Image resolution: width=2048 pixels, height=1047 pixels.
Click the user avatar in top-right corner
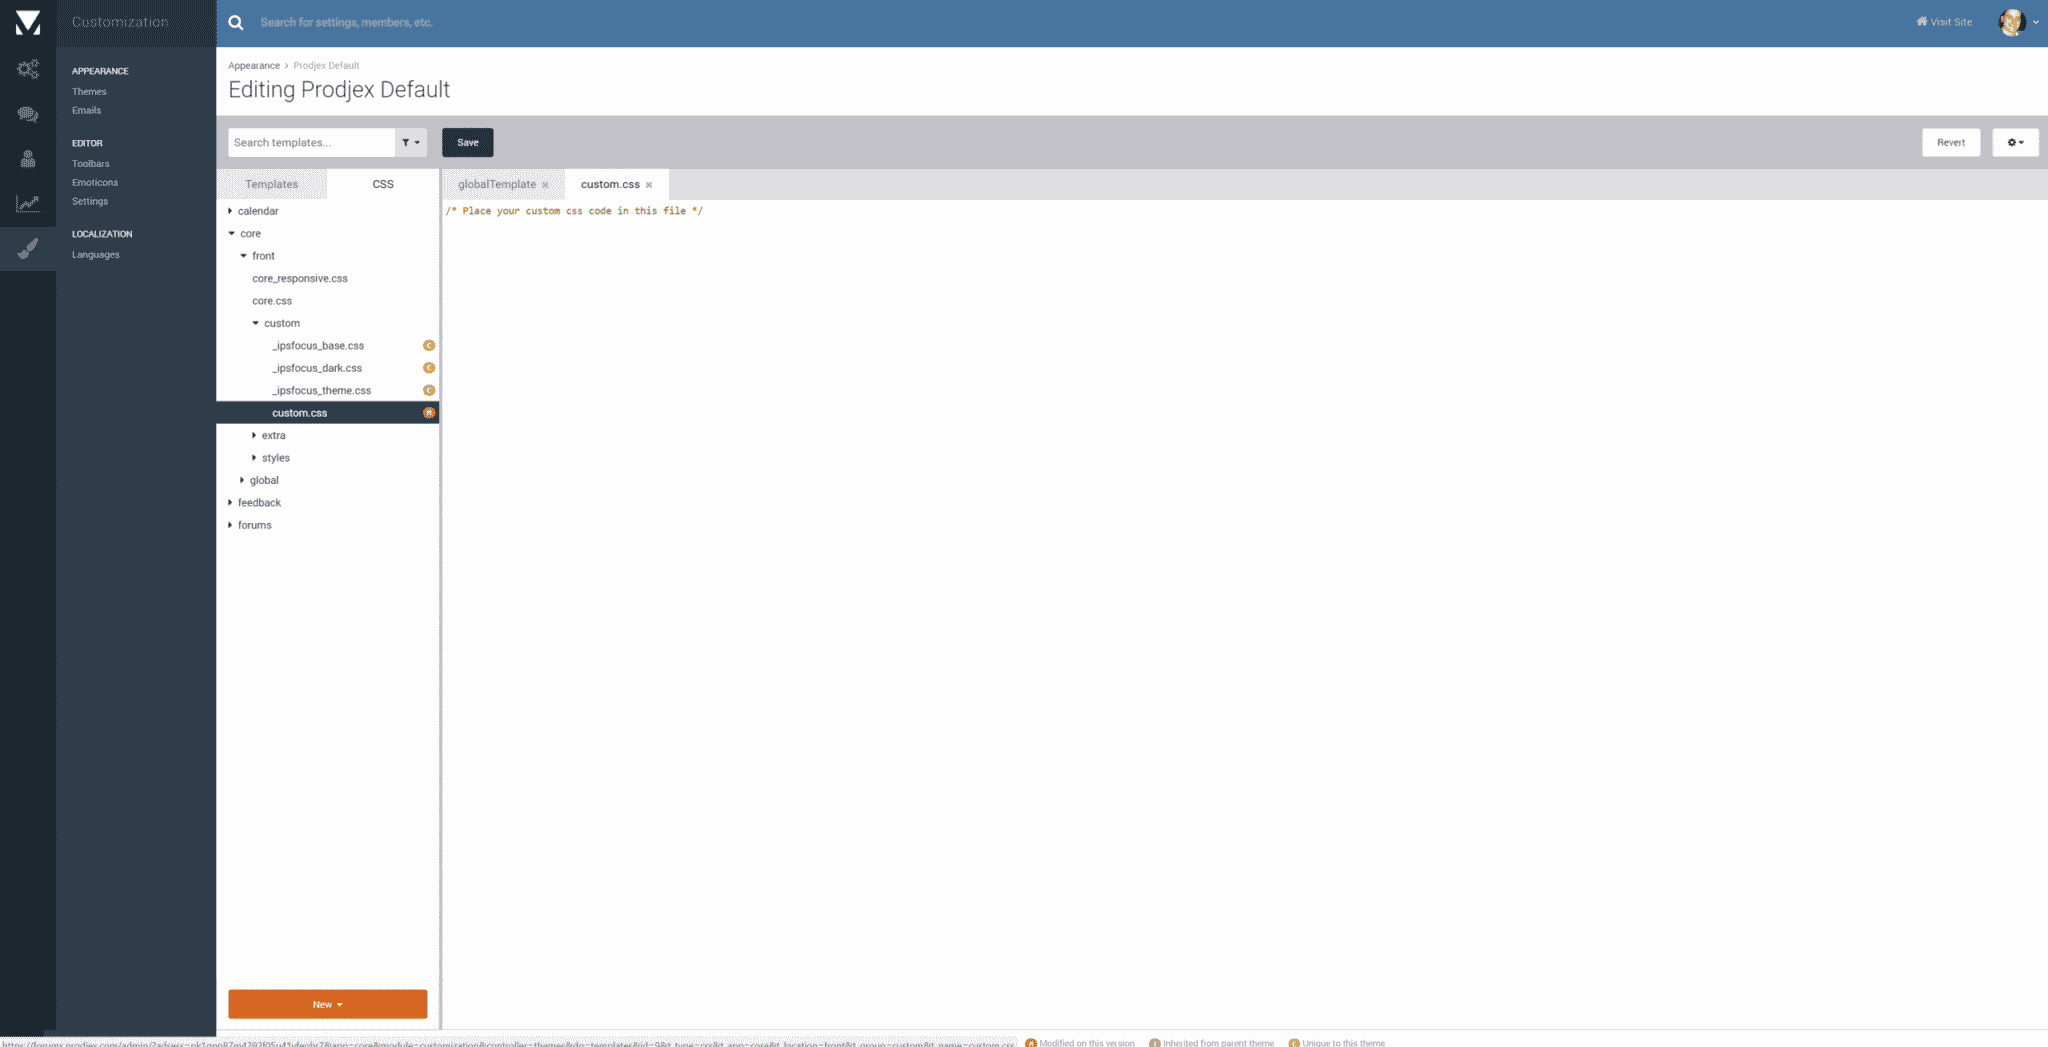[2011, 22]
